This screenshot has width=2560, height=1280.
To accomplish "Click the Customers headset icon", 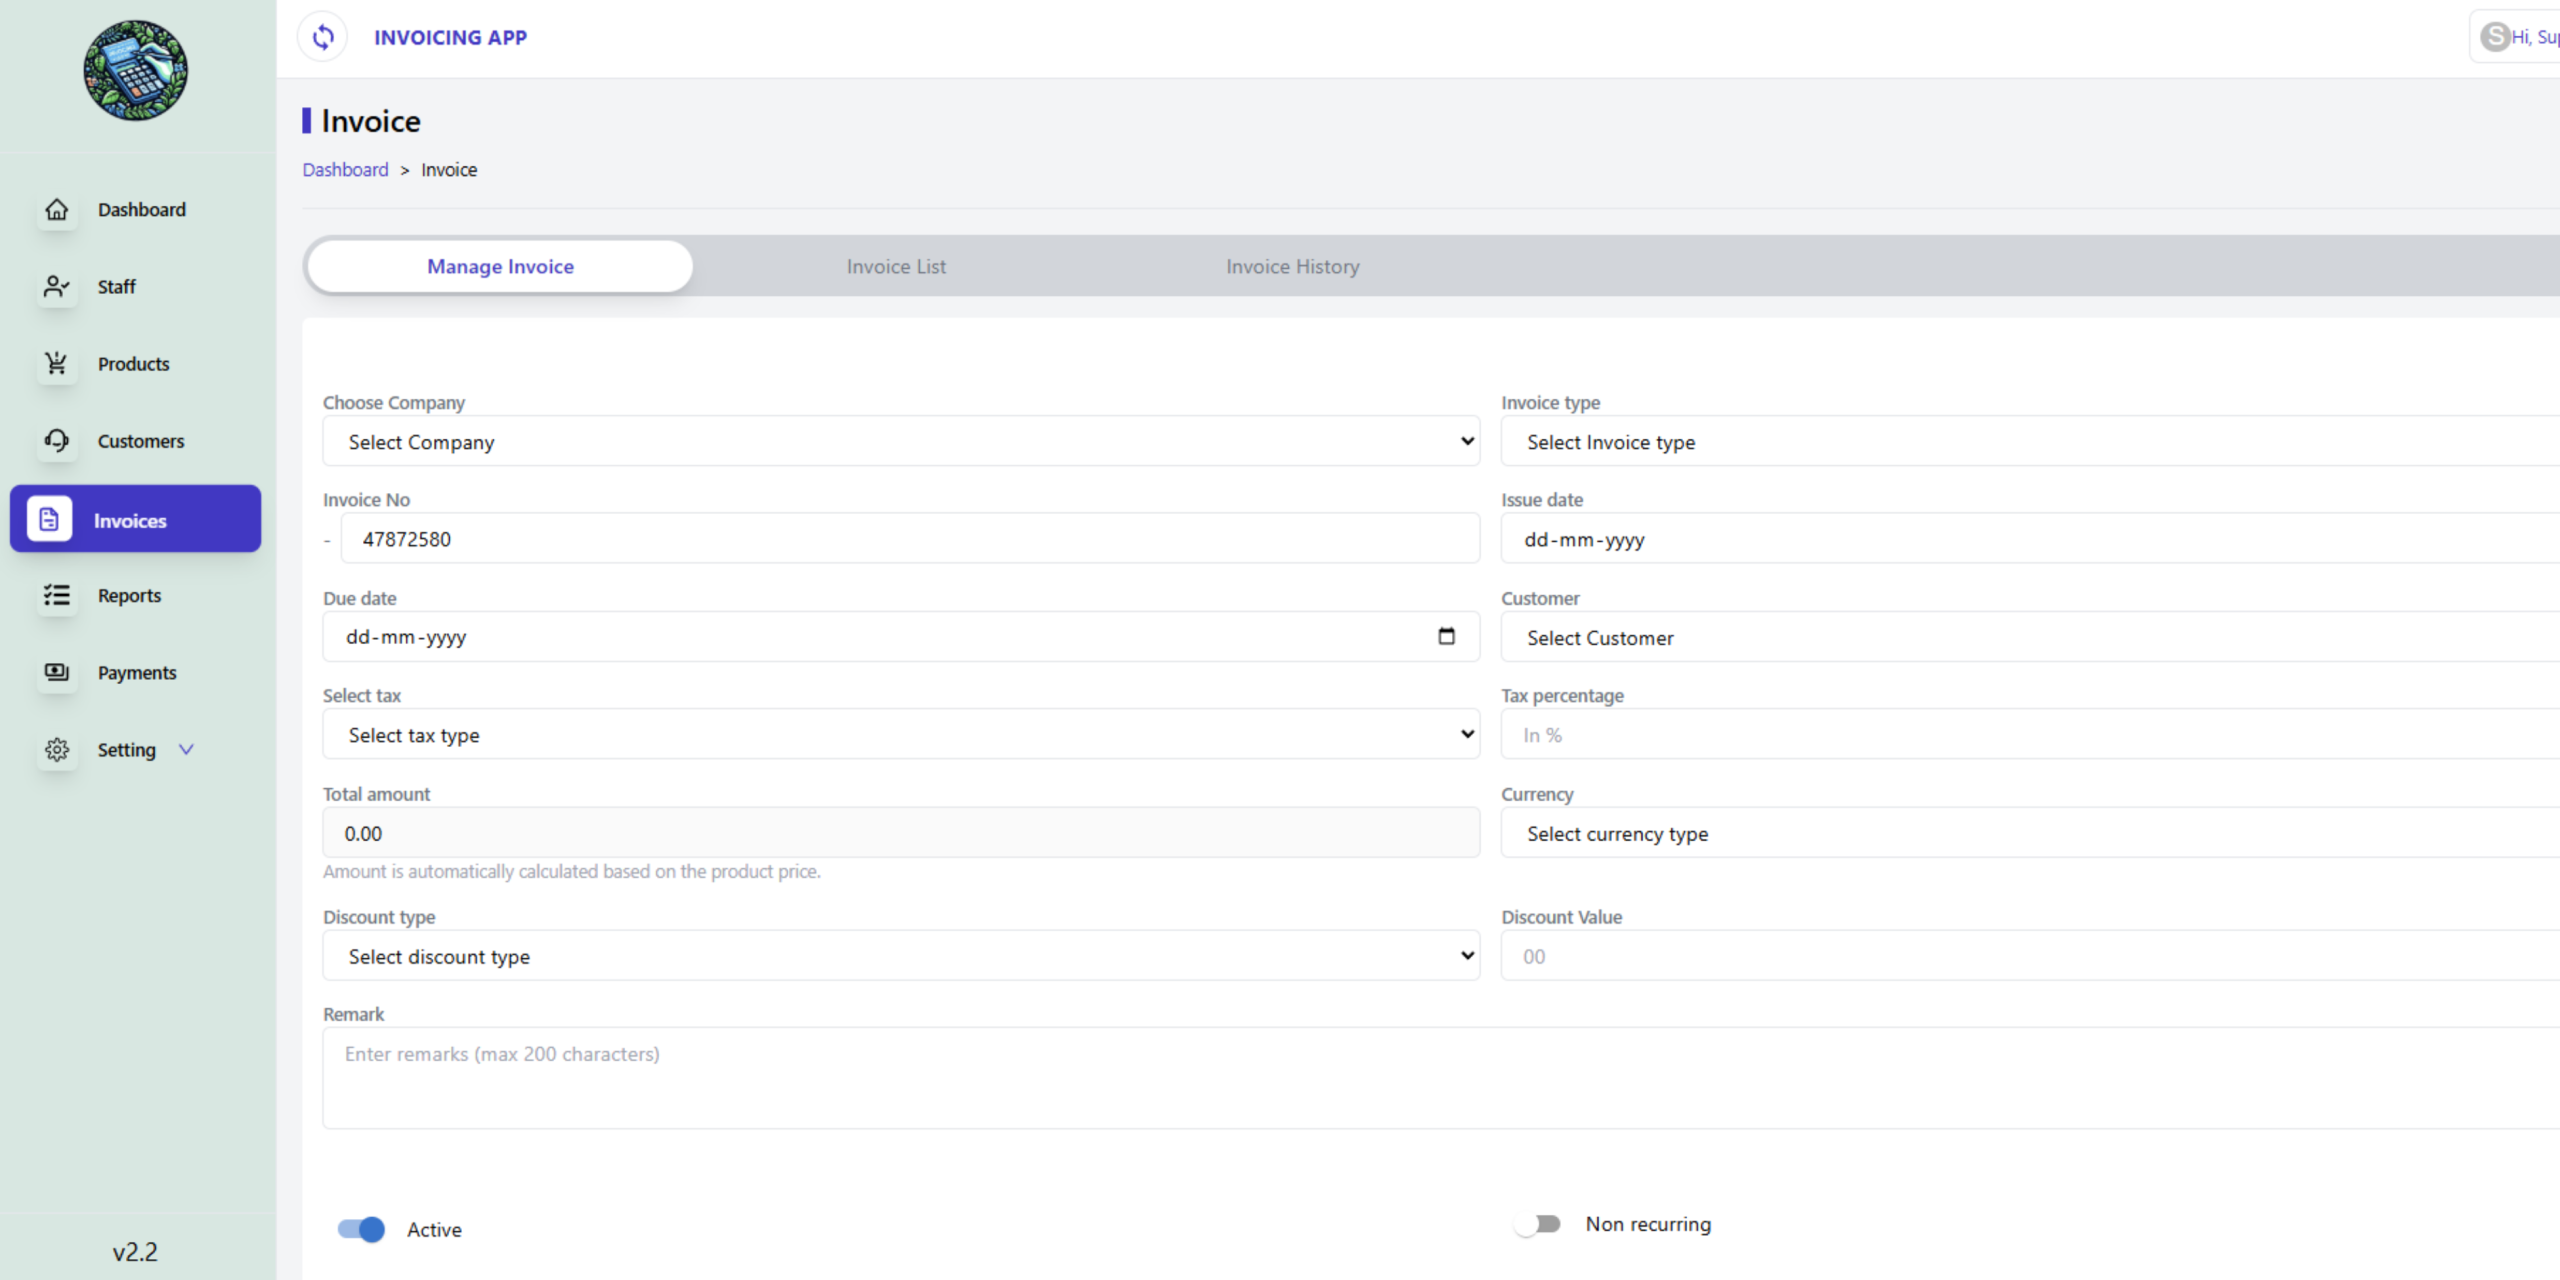I will [x=57, y=441].
